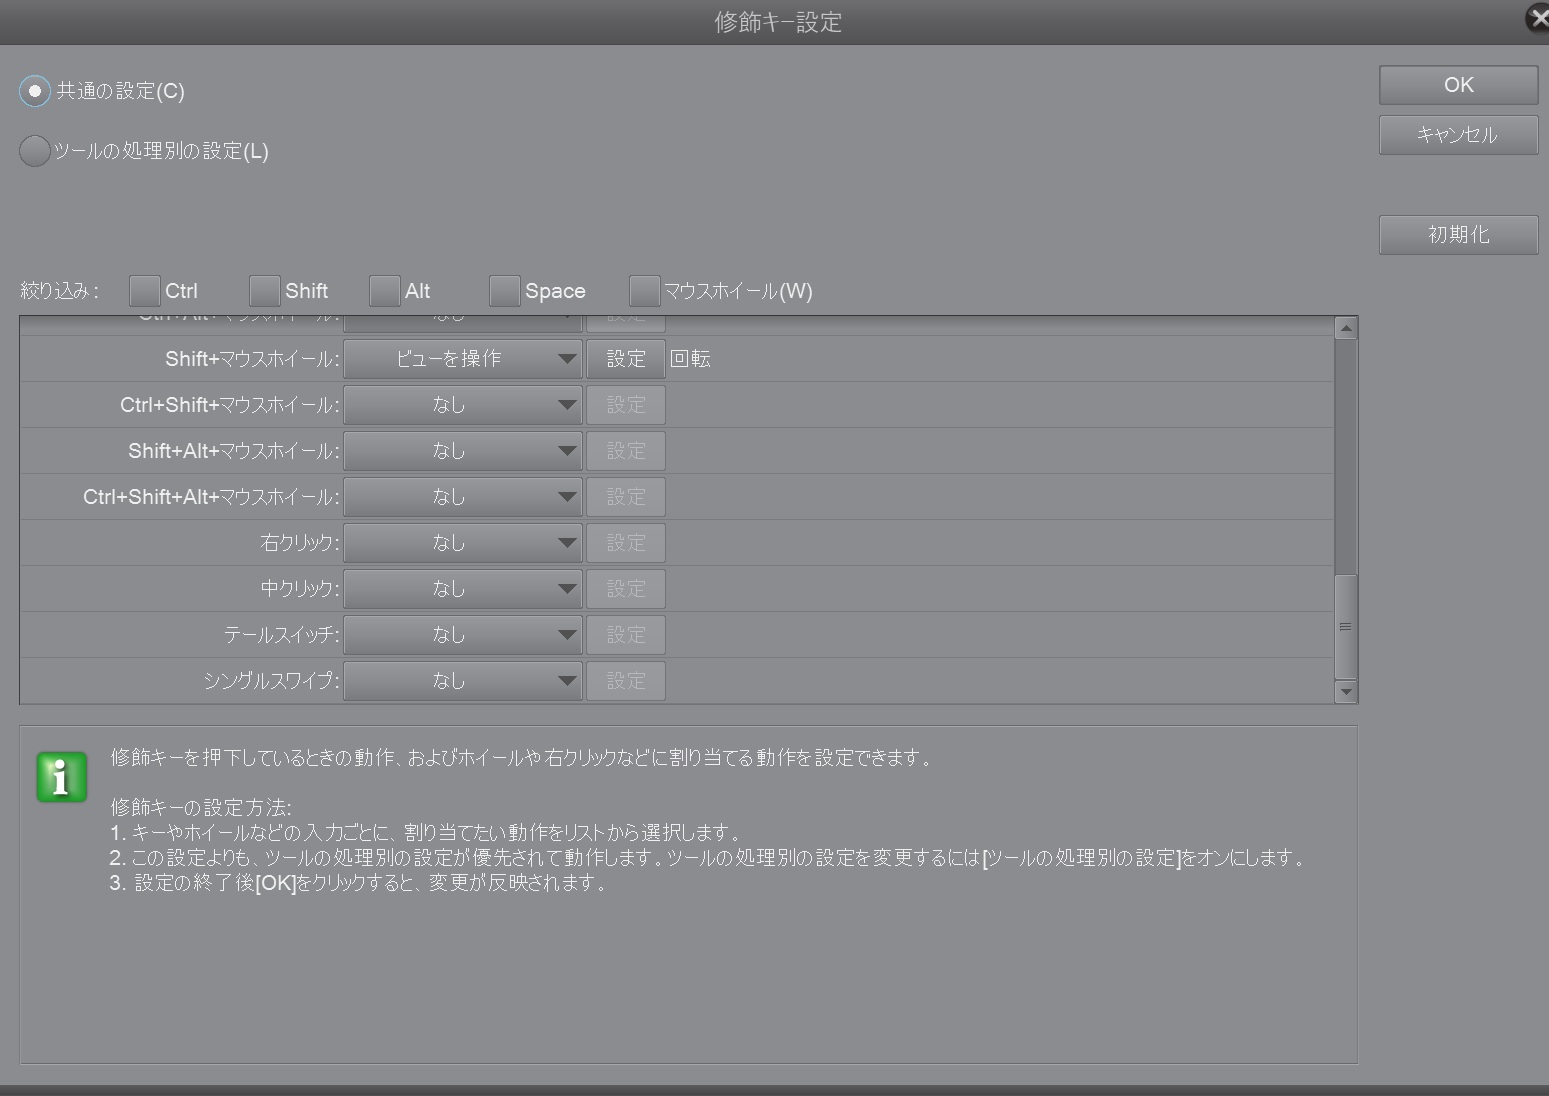Image resolution: width=1549 pixels, height=1096 pixels.
Task: Click the 修飾キーの設定方法: heading
Action: 201,807
